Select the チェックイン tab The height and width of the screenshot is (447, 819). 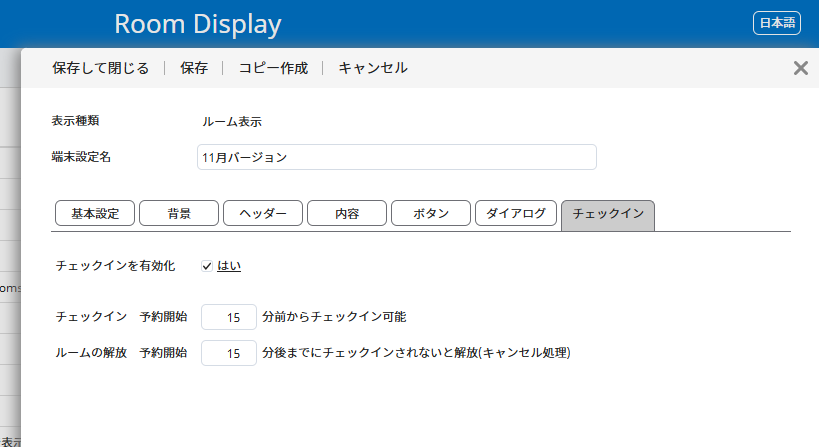pyautogui.click(x=607, y=215)
